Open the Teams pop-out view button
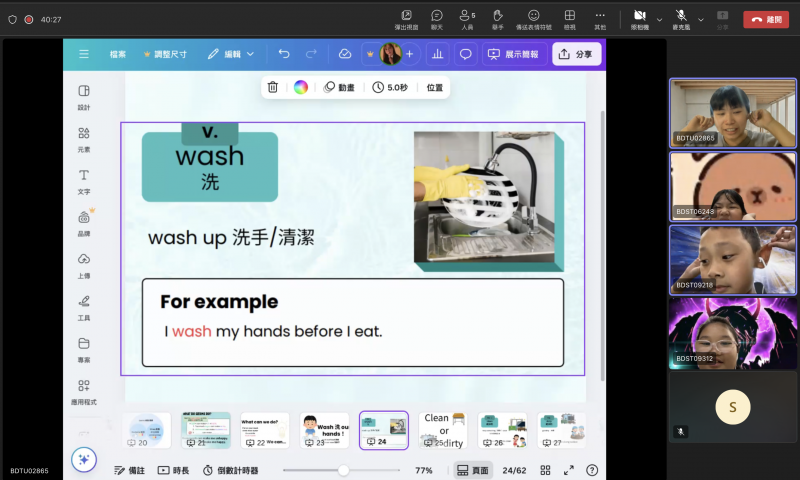Viewport: 800px width, 480px height. point(406,19)
